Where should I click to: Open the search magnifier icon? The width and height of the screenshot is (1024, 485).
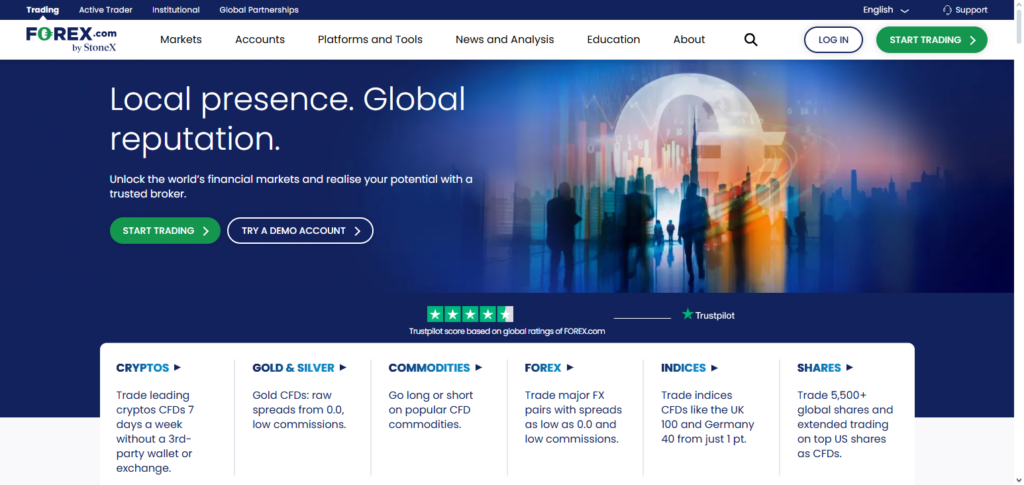[x=751, y=40]
